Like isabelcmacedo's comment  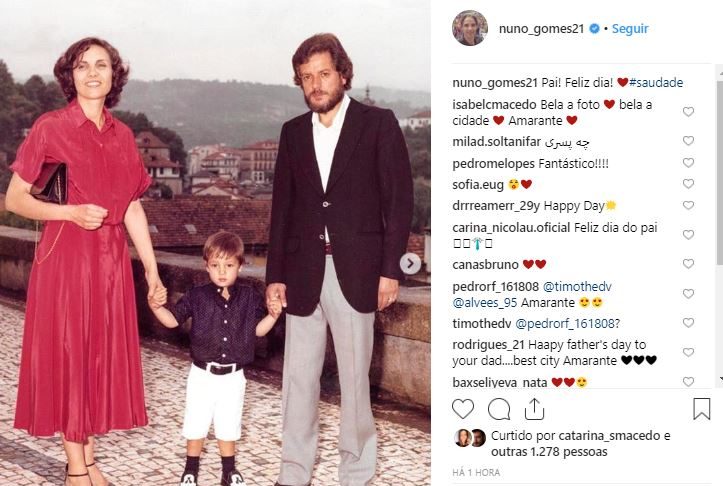click(688, 112)
